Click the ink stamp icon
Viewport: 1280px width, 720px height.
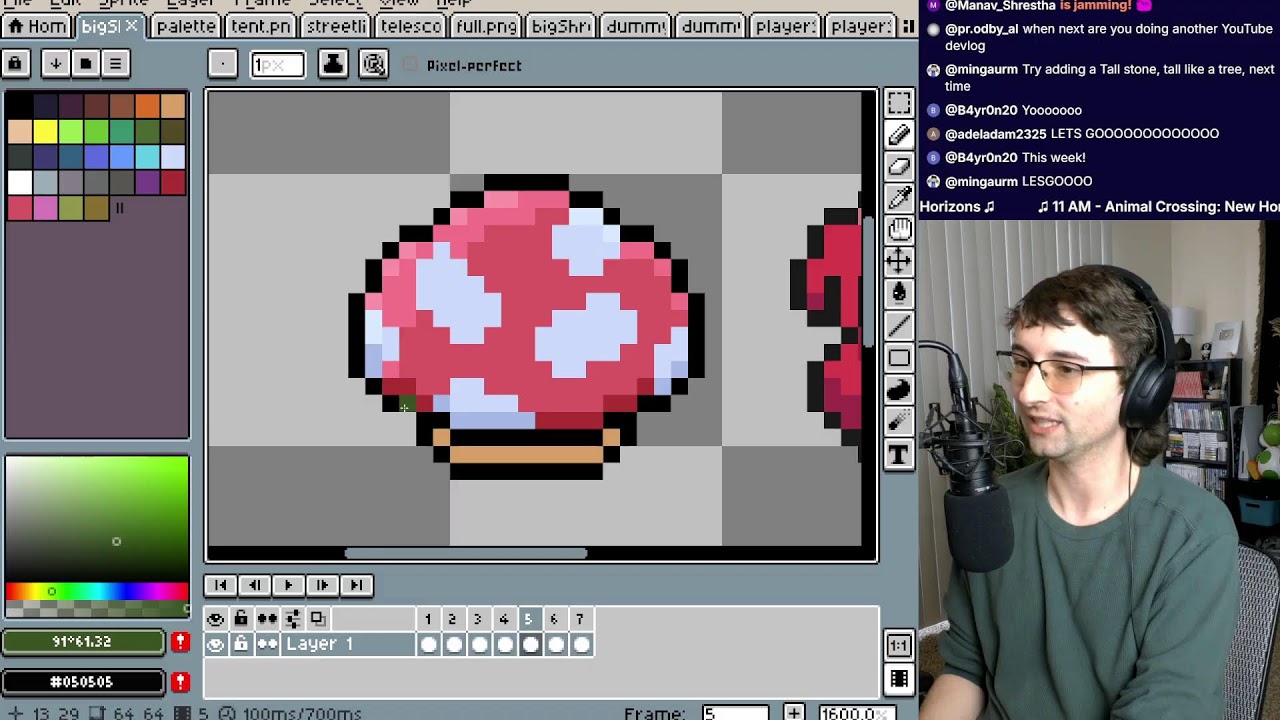click(333, 65)
